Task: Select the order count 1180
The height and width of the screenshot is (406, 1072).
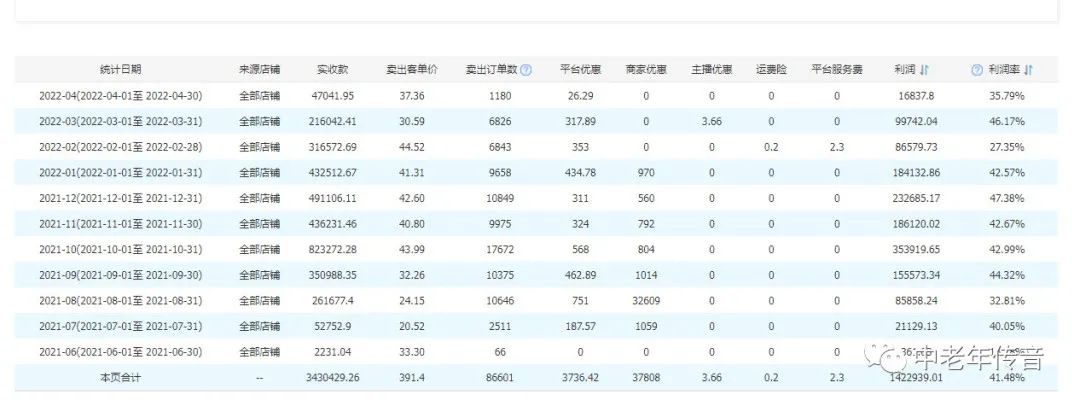Action: pyautogui.click(x=499, y=96)
